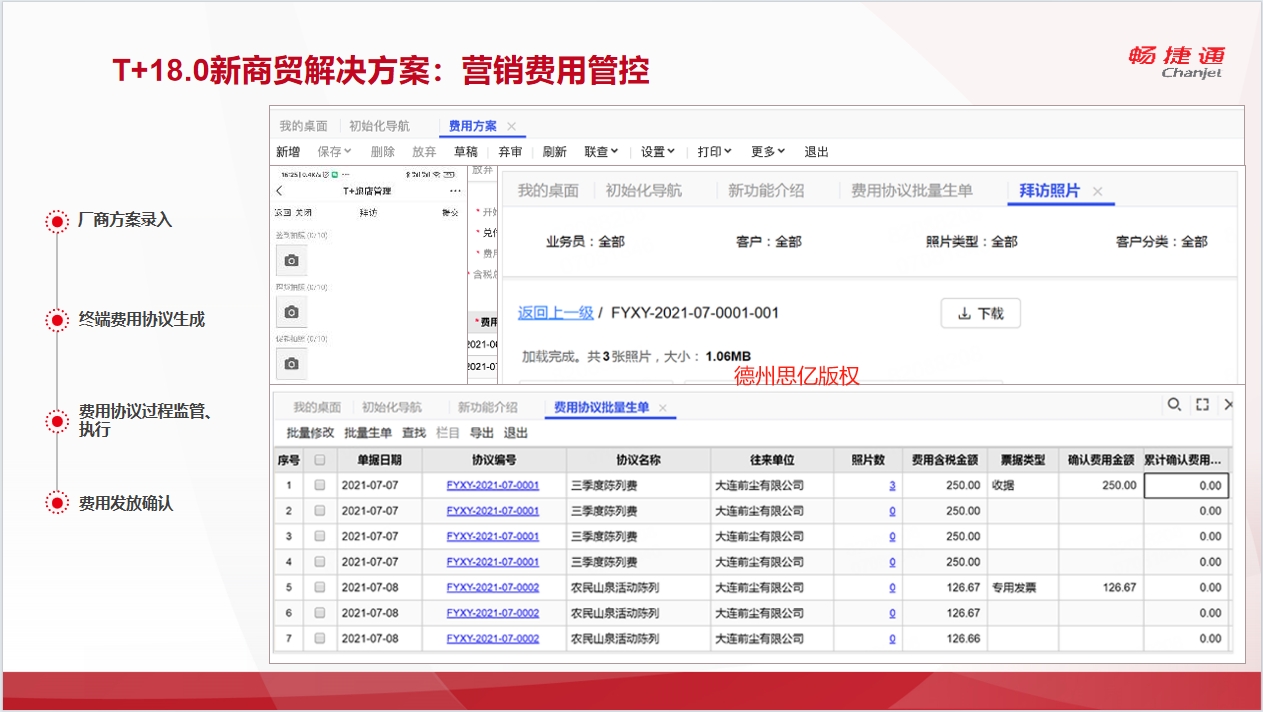Check the checkbox for row 6
This screenshot has height=712, width=1263.
click(x=320, y=613)
